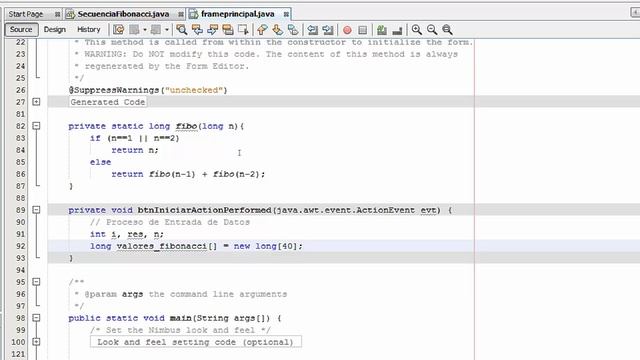Image resolution: width=640 pixels, height=360 pixels.
Task: Open the Start Page tab
Action: click(26, 14)
